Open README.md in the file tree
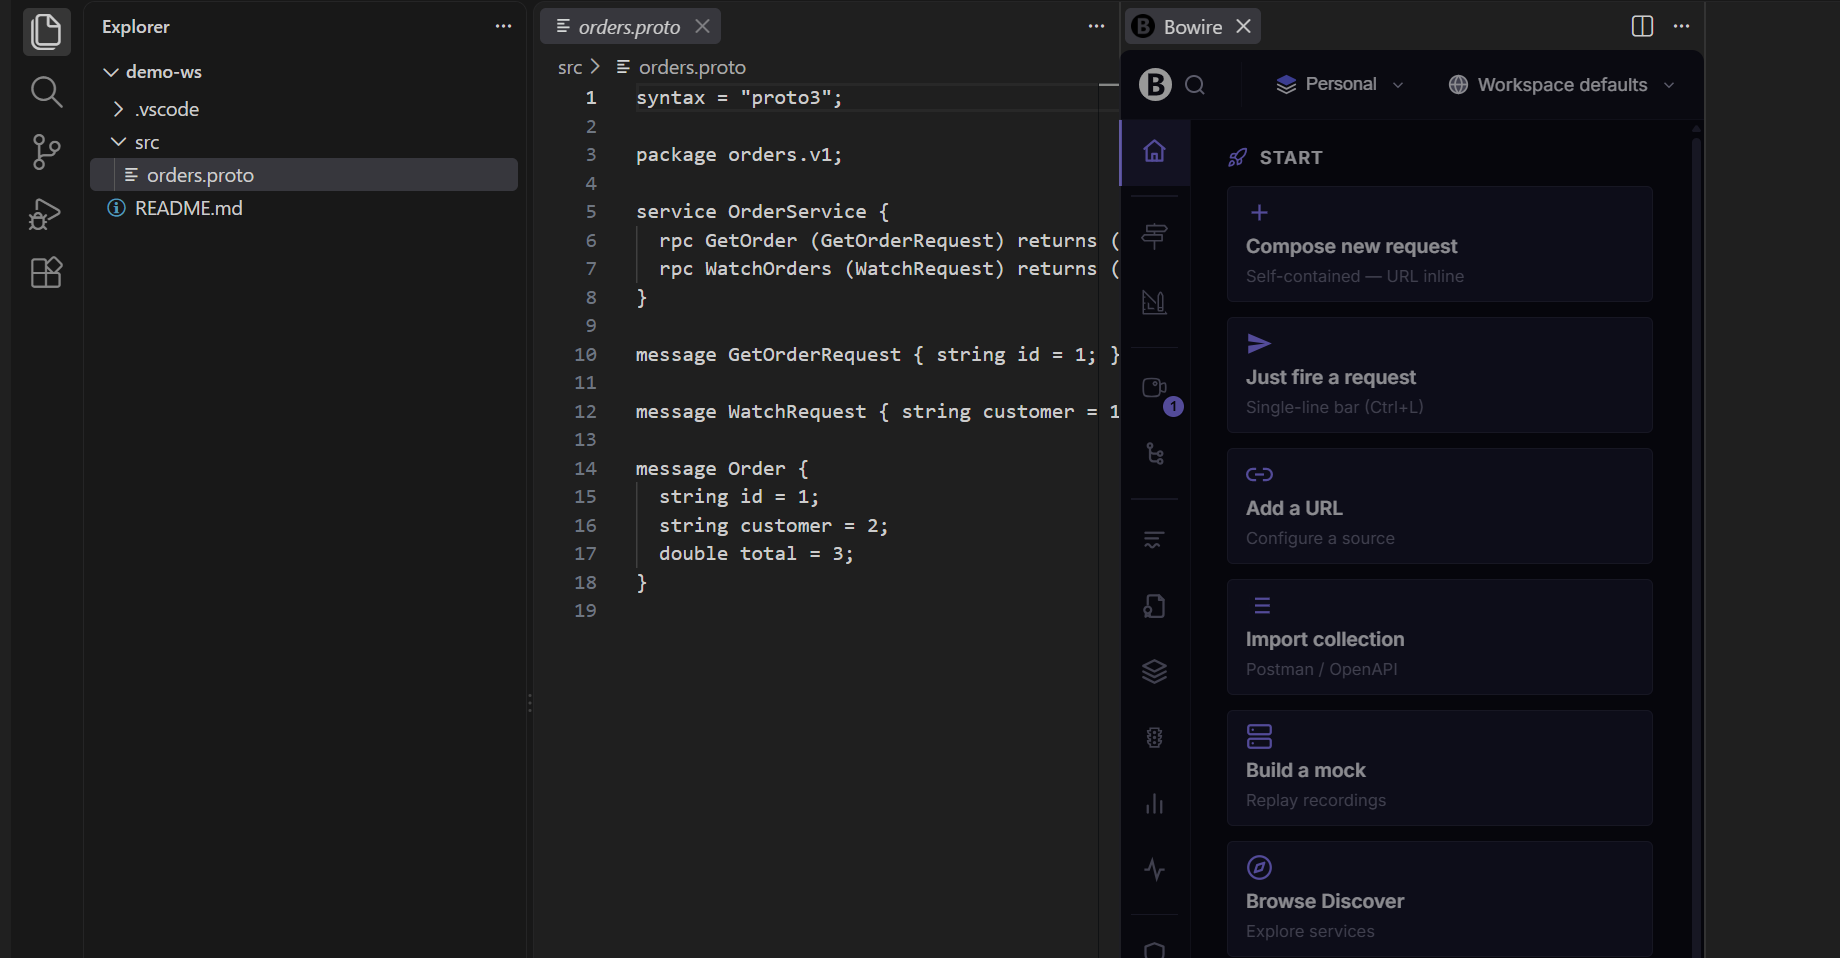Image resolution: width=1840 pixels, height=958 pixels. click(304, 208)
